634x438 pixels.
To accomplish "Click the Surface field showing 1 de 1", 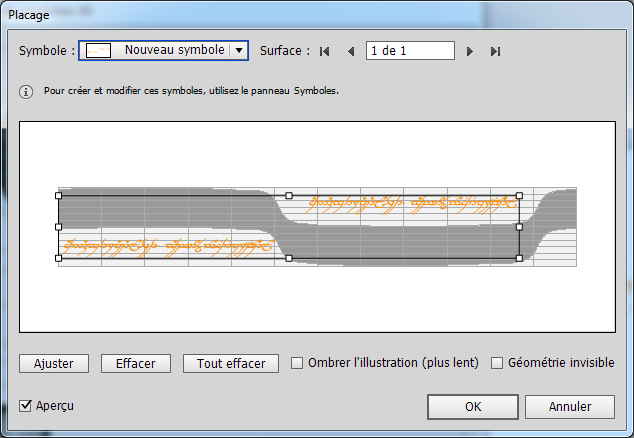I will [x=410, y=51].
